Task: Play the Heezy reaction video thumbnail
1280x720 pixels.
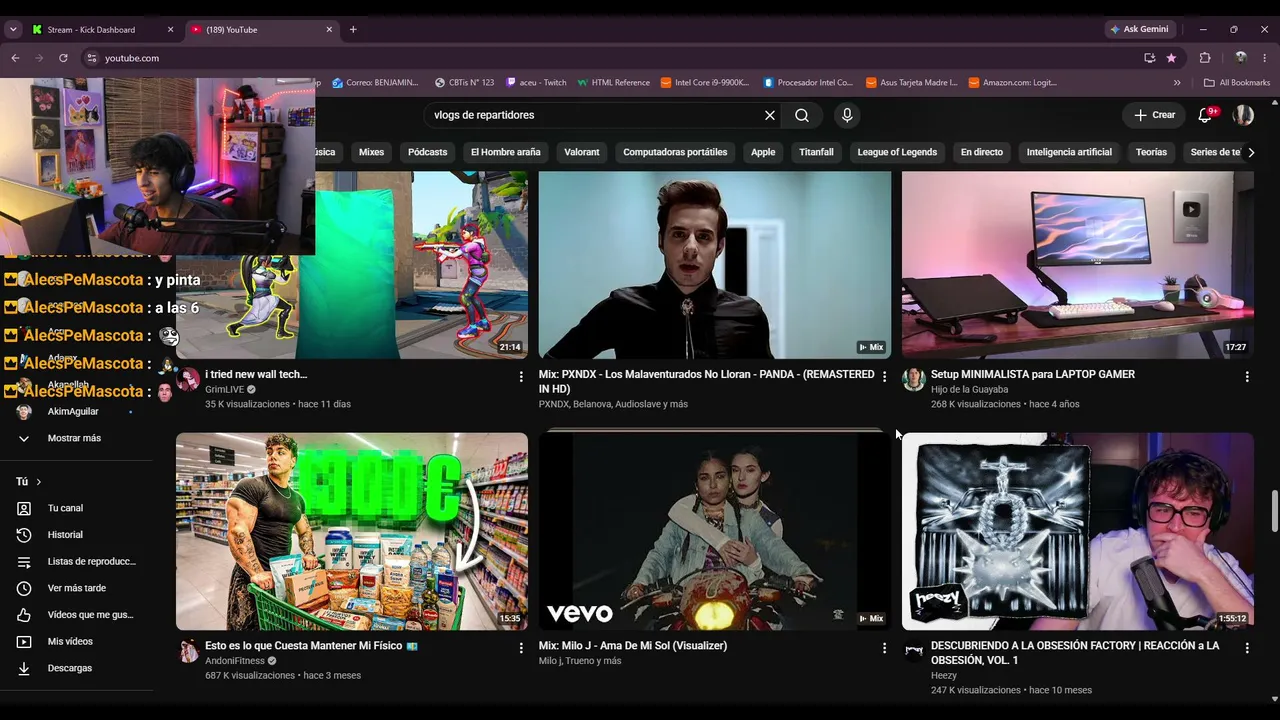Action: tap(1078, 531)
